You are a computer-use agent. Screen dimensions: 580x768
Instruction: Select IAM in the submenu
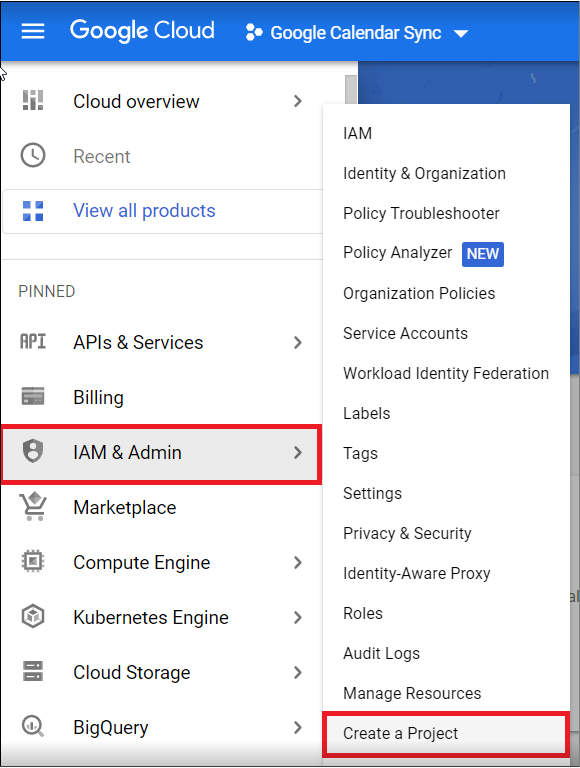[x=358, y=133]
